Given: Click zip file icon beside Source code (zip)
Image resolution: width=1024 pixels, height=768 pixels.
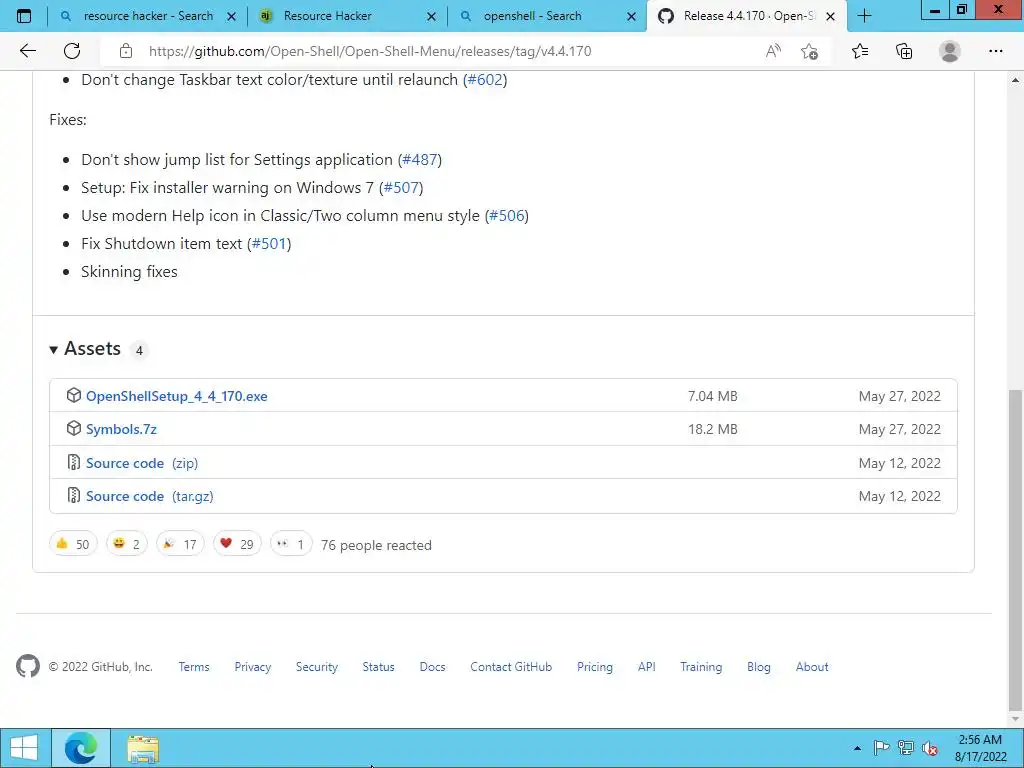Looking at the screenshot, I should [x=73, y=462].
